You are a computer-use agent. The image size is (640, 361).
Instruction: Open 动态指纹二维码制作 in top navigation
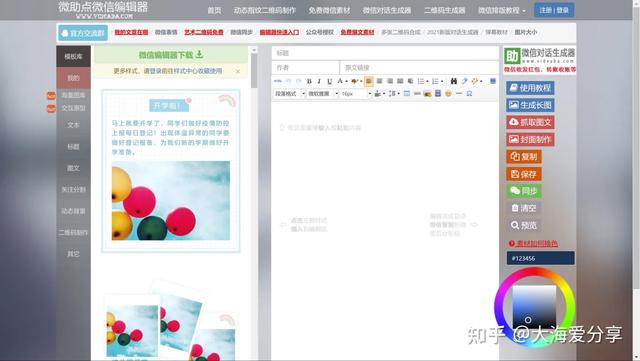[x=264, y=10]
